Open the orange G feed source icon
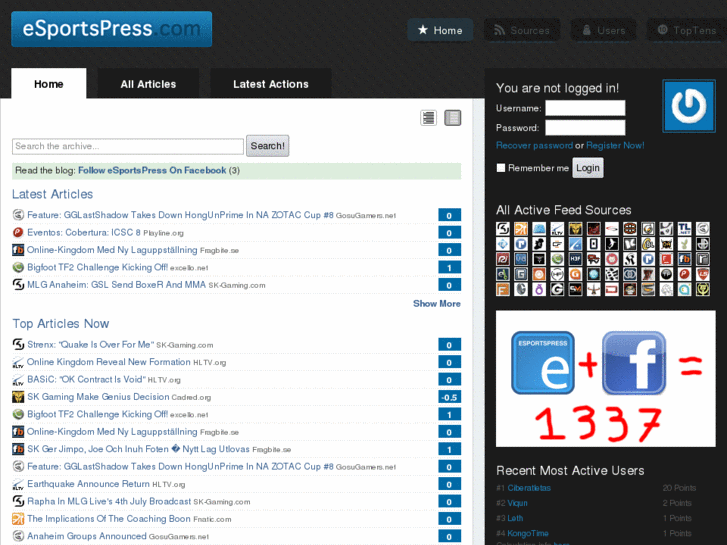This screenshot has height=545, width=727. pyautogui.click(x=575, y=274)
